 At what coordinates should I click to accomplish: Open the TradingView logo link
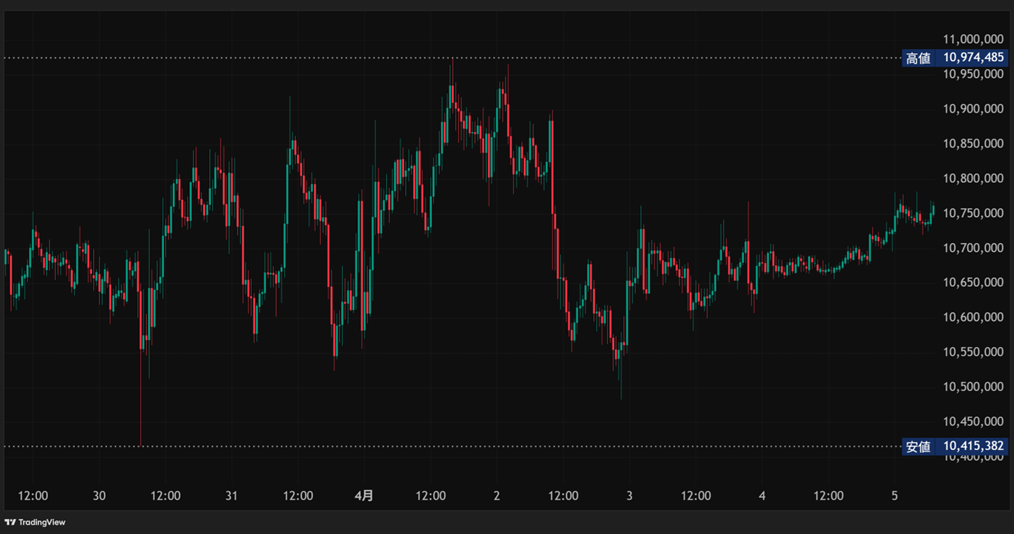tap(35, 522)
